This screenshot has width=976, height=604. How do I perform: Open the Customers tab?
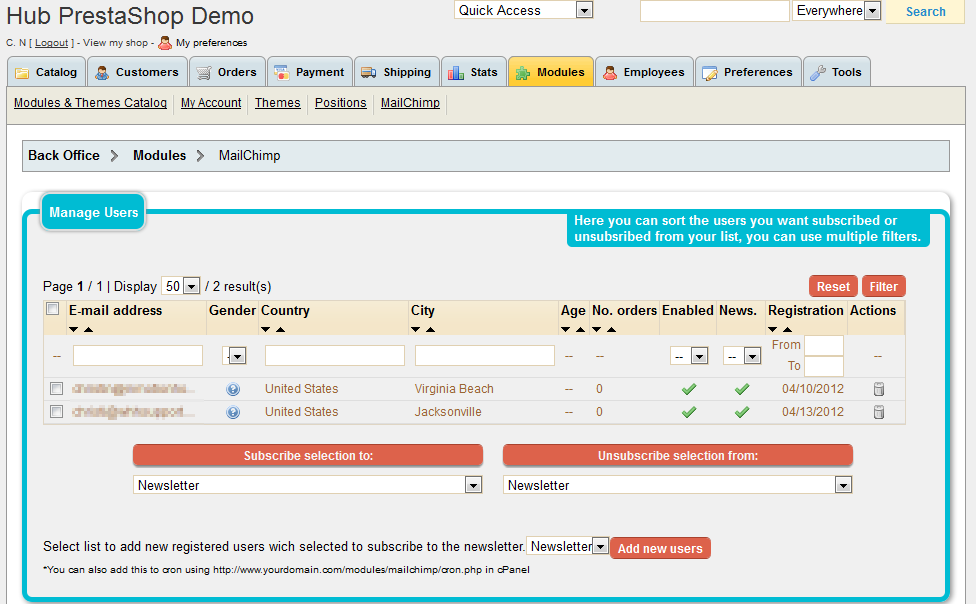[137, 72]
